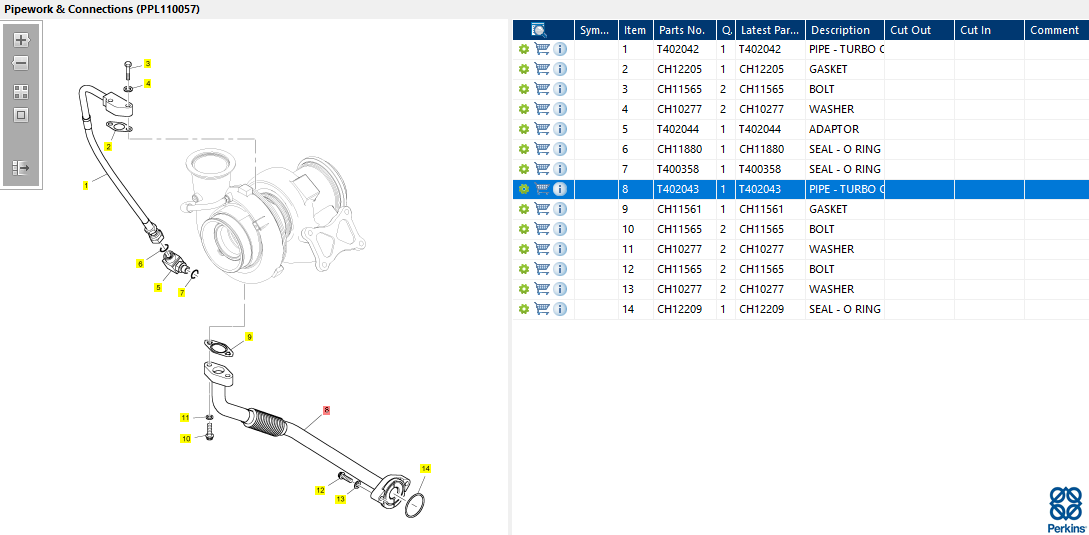Show info for item 3 bolt CH11565
The height and width of the screenshot is (535, 1089).
tap(560, 89)
